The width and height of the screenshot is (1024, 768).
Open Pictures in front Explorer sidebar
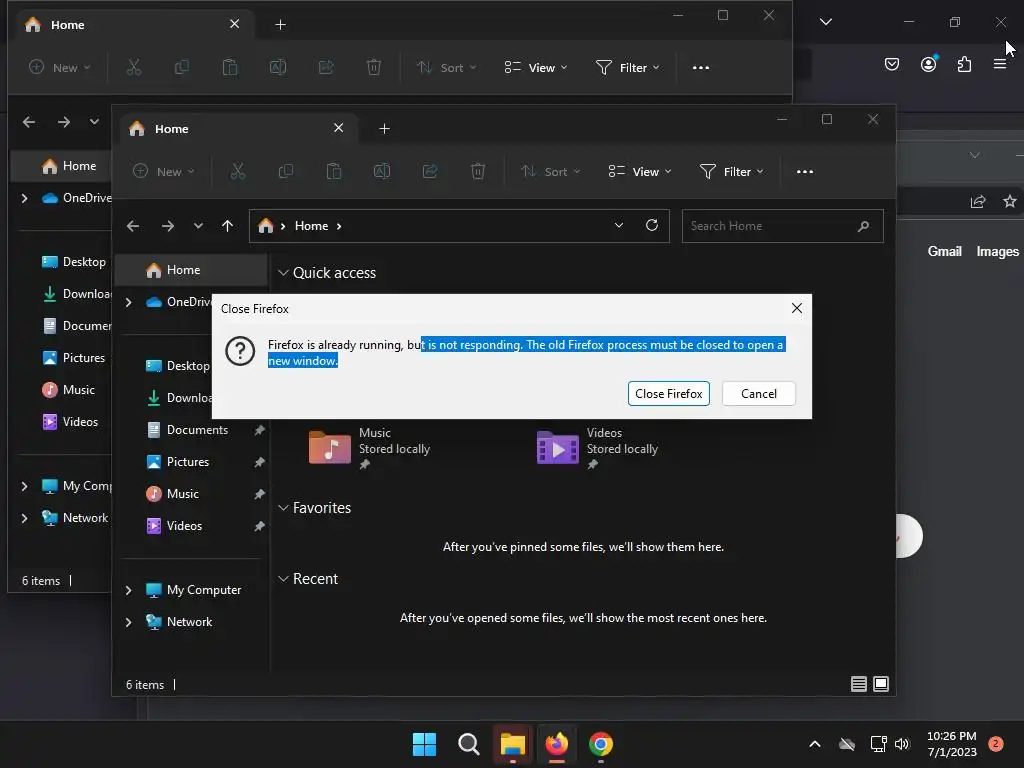pos(191,462)
